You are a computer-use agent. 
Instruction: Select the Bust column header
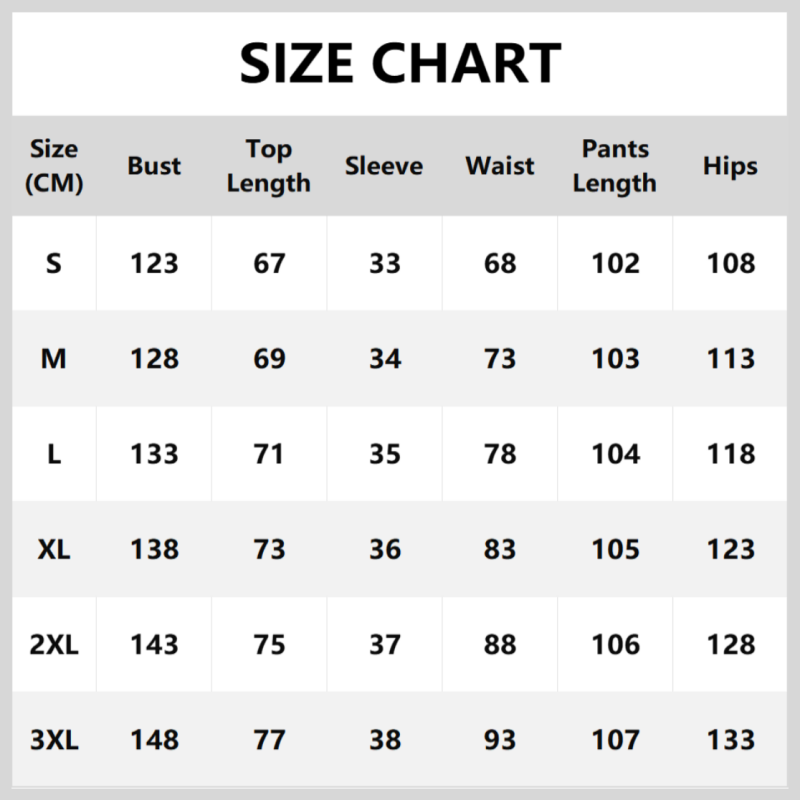[x=154, y=166]
